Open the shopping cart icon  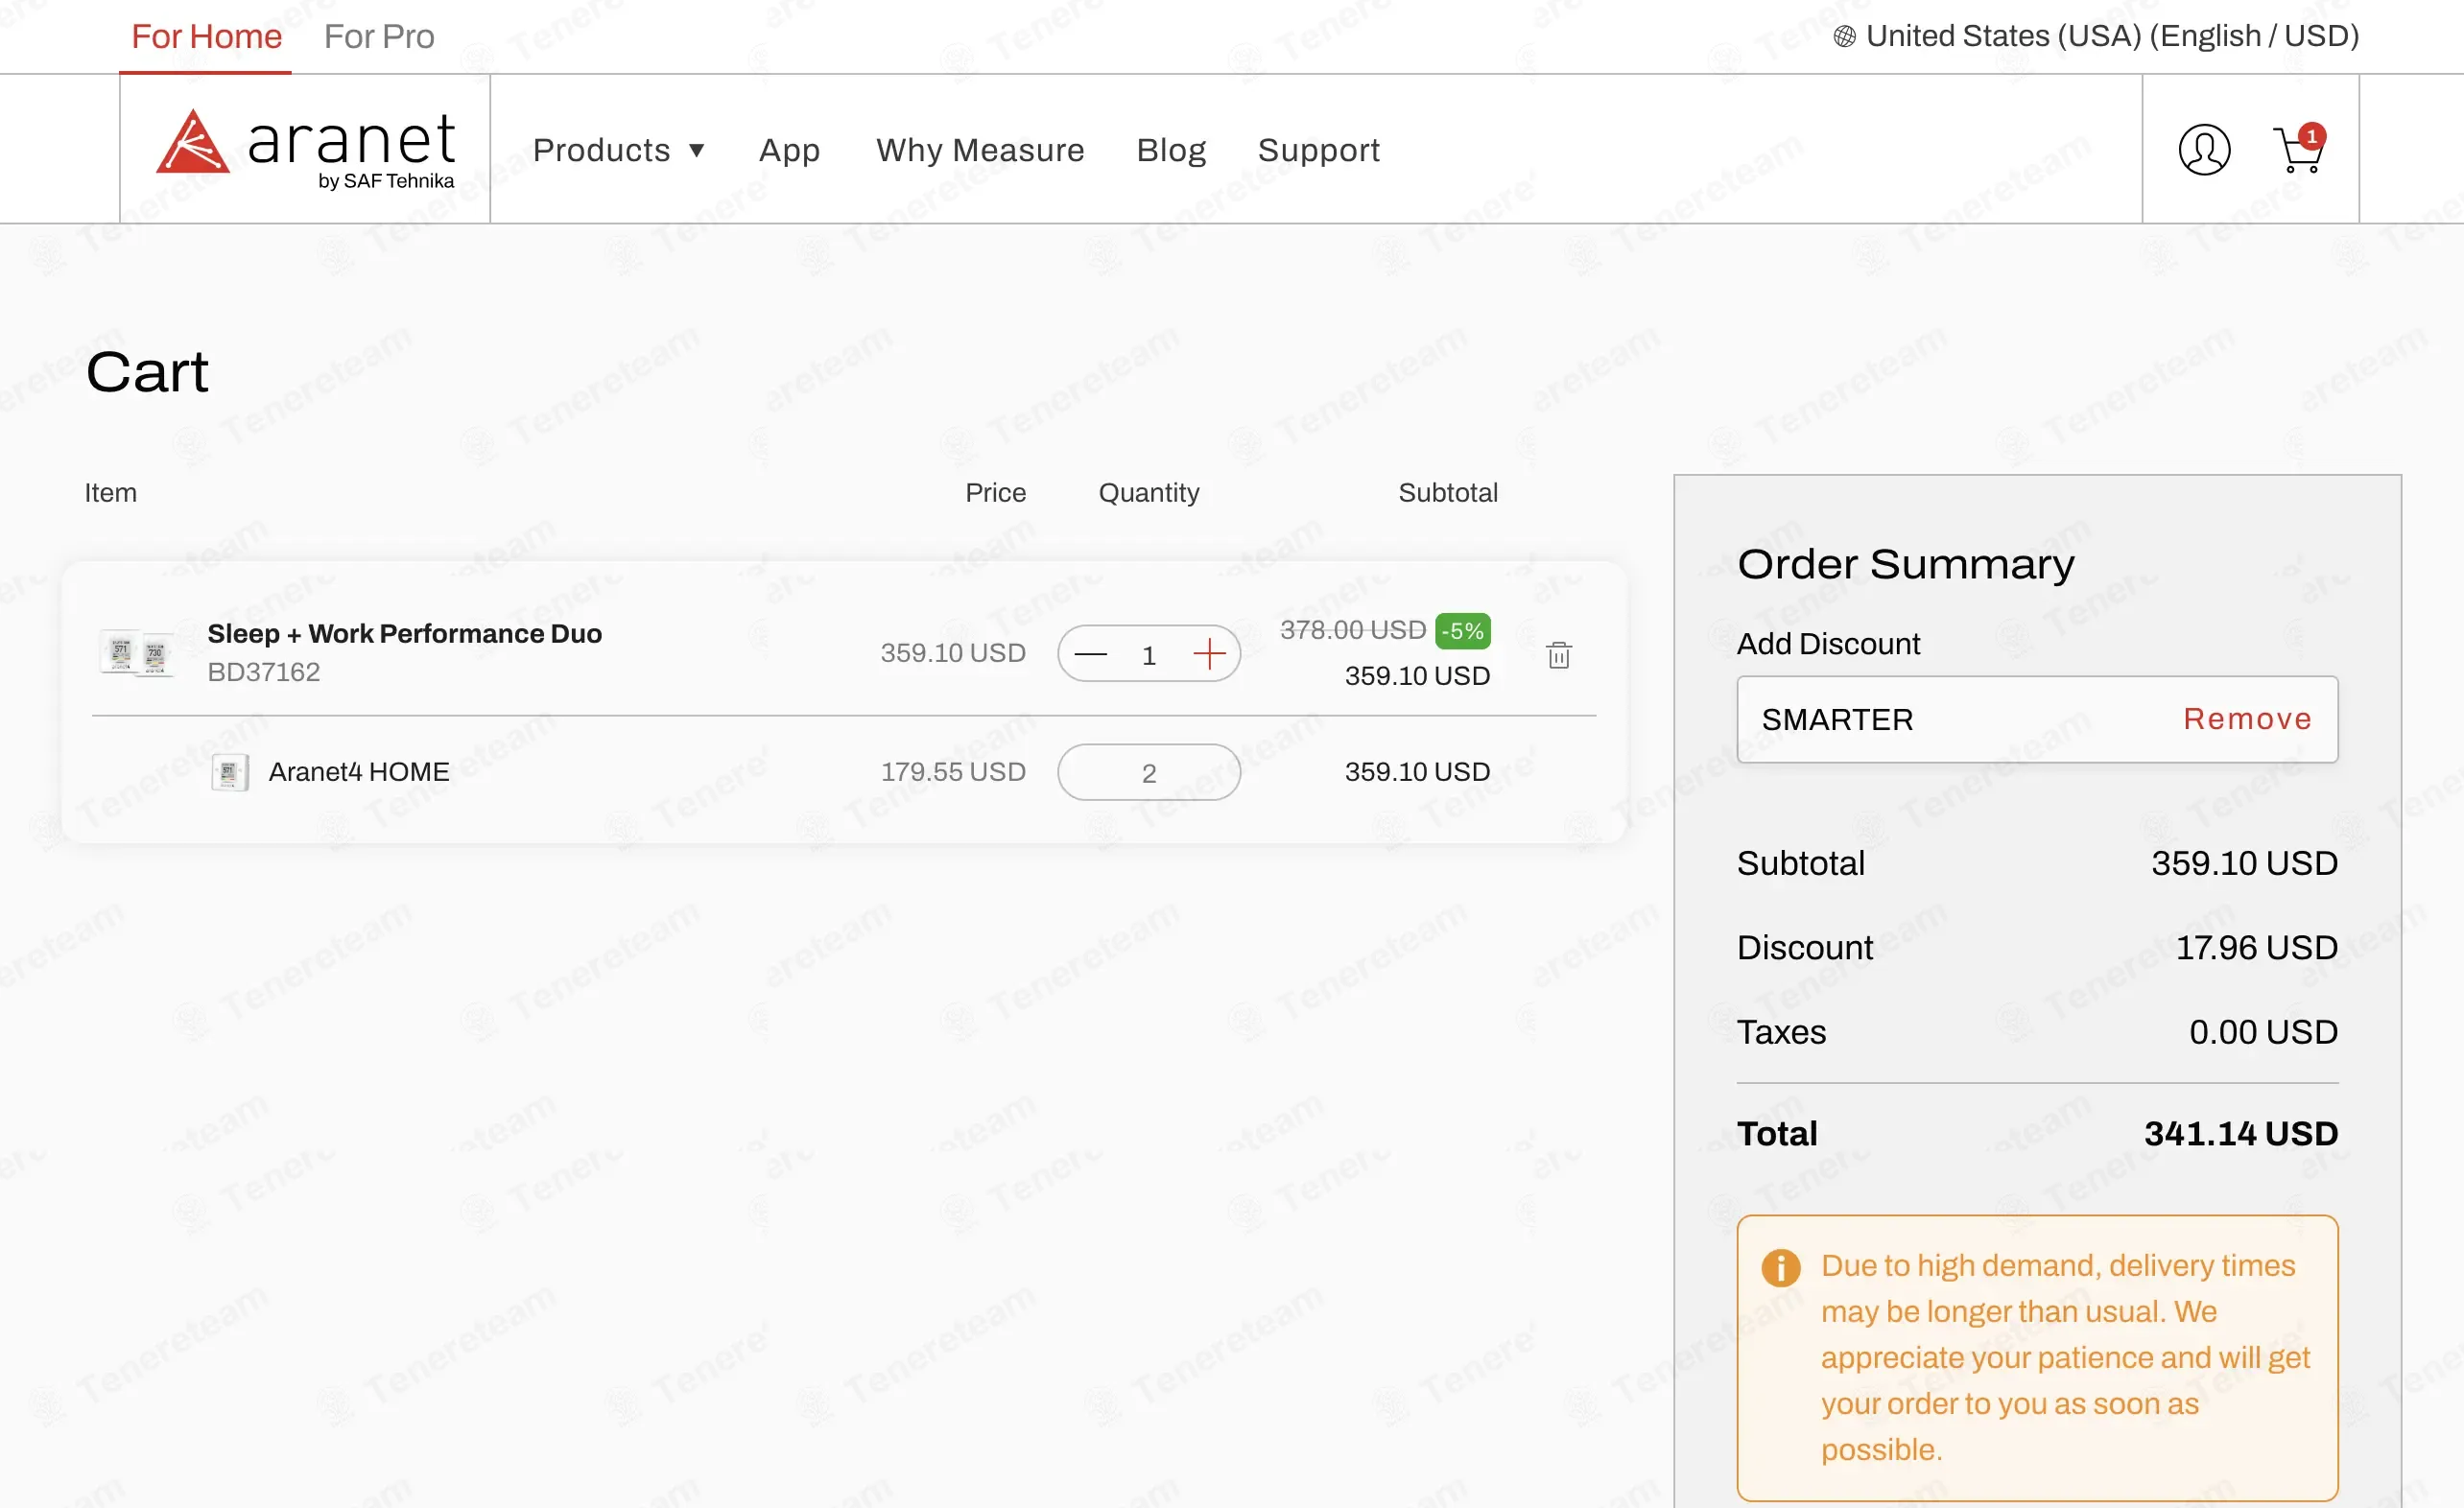click(x=2299, y=149)
